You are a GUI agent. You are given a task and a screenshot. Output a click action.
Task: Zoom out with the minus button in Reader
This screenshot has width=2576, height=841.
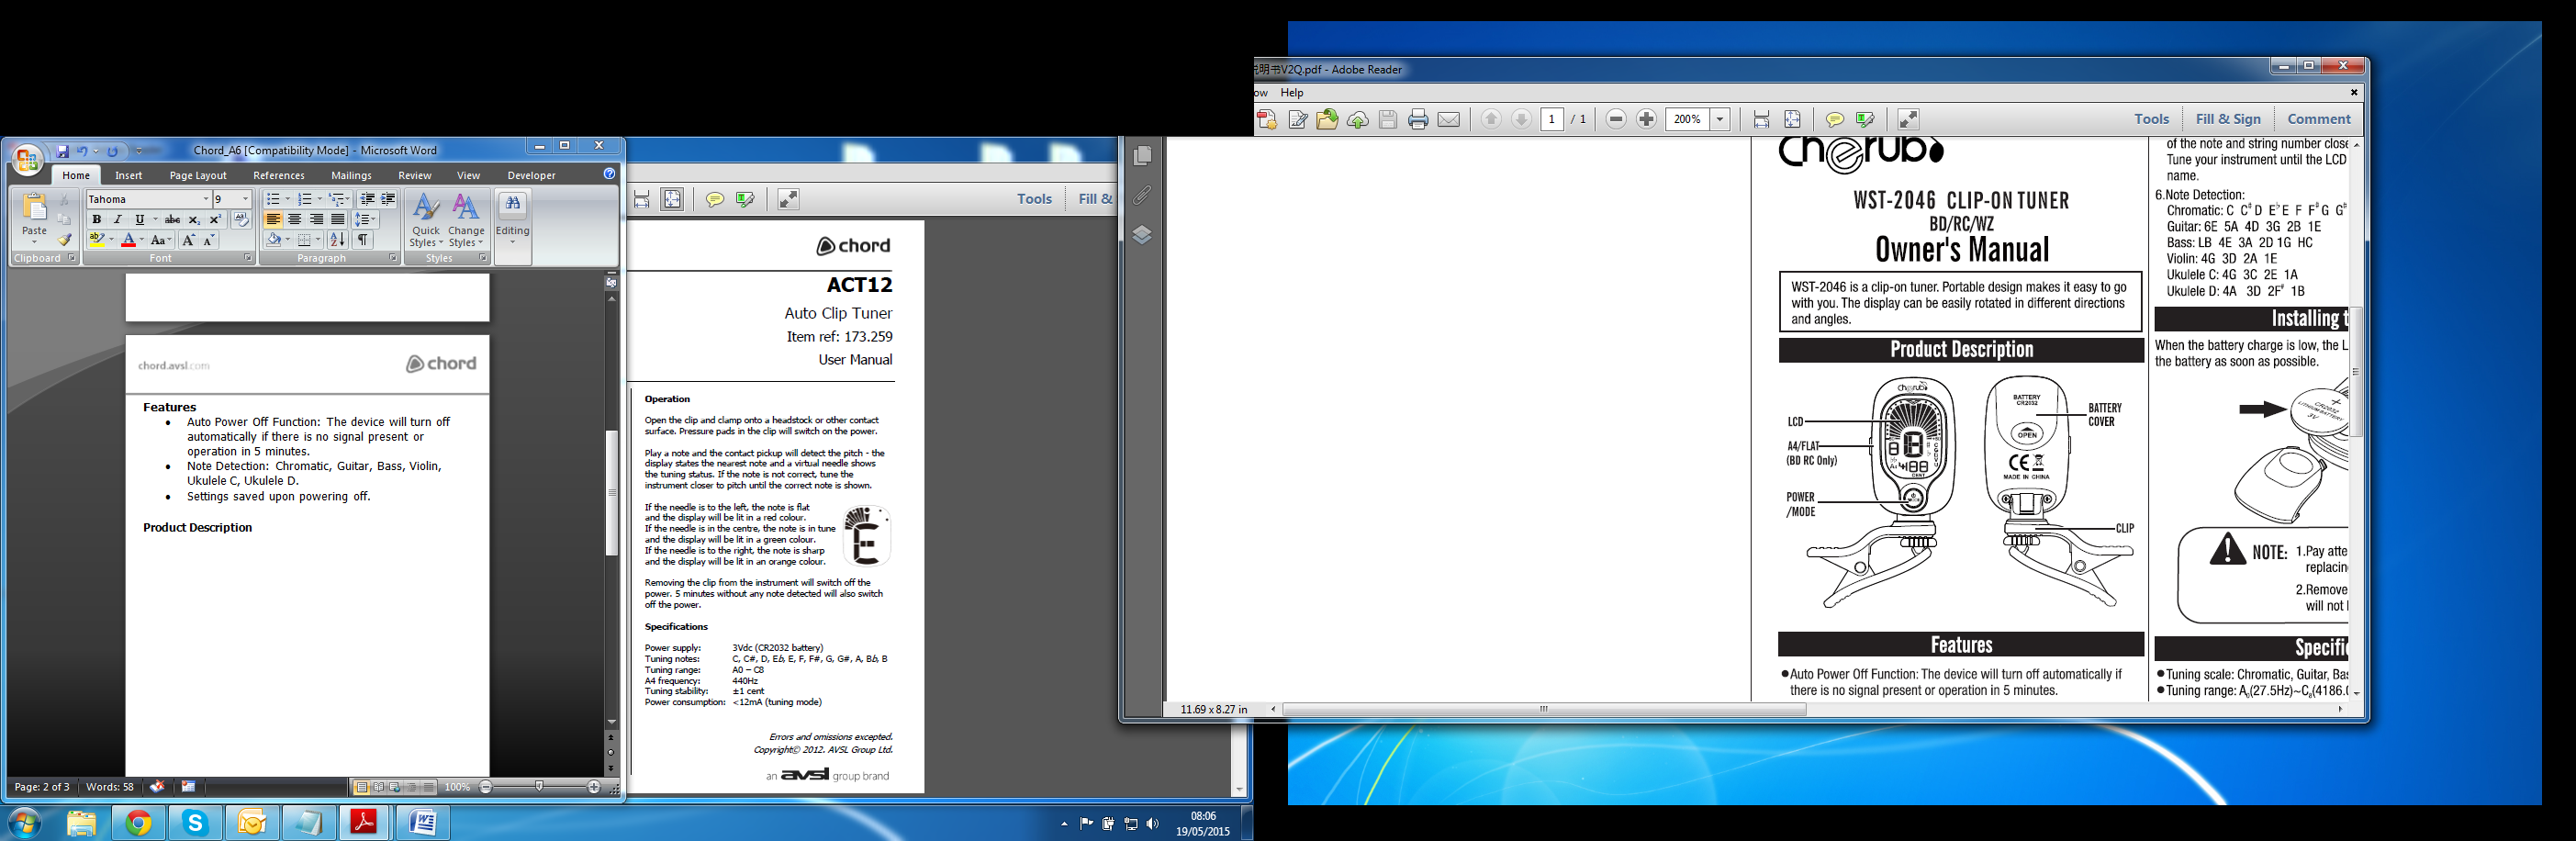[1615, 119]
